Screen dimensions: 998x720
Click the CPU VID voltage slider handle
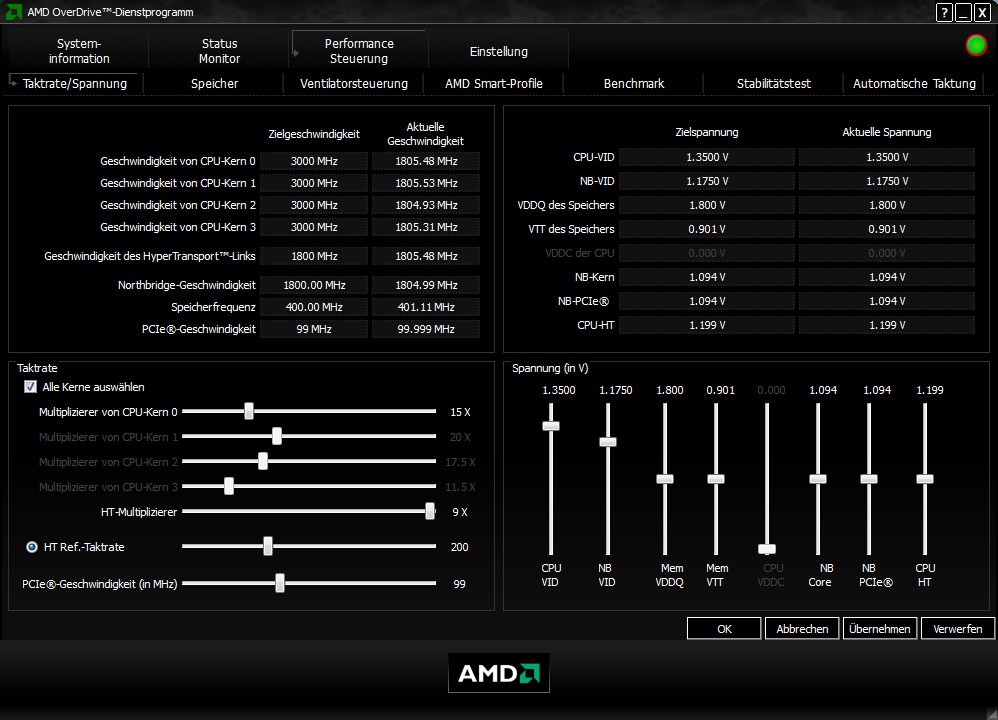(x=551, y=426)
